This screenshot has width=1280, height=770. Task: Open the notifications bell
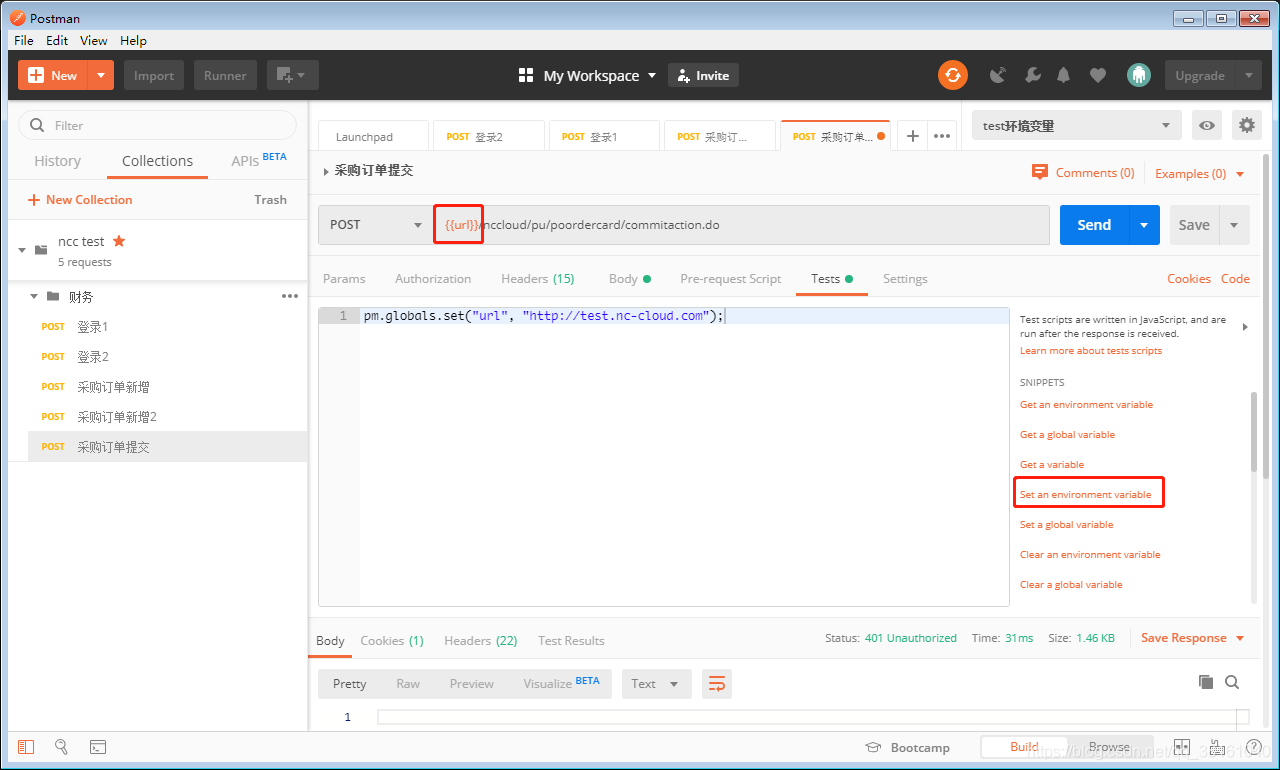coord(1064,75)
